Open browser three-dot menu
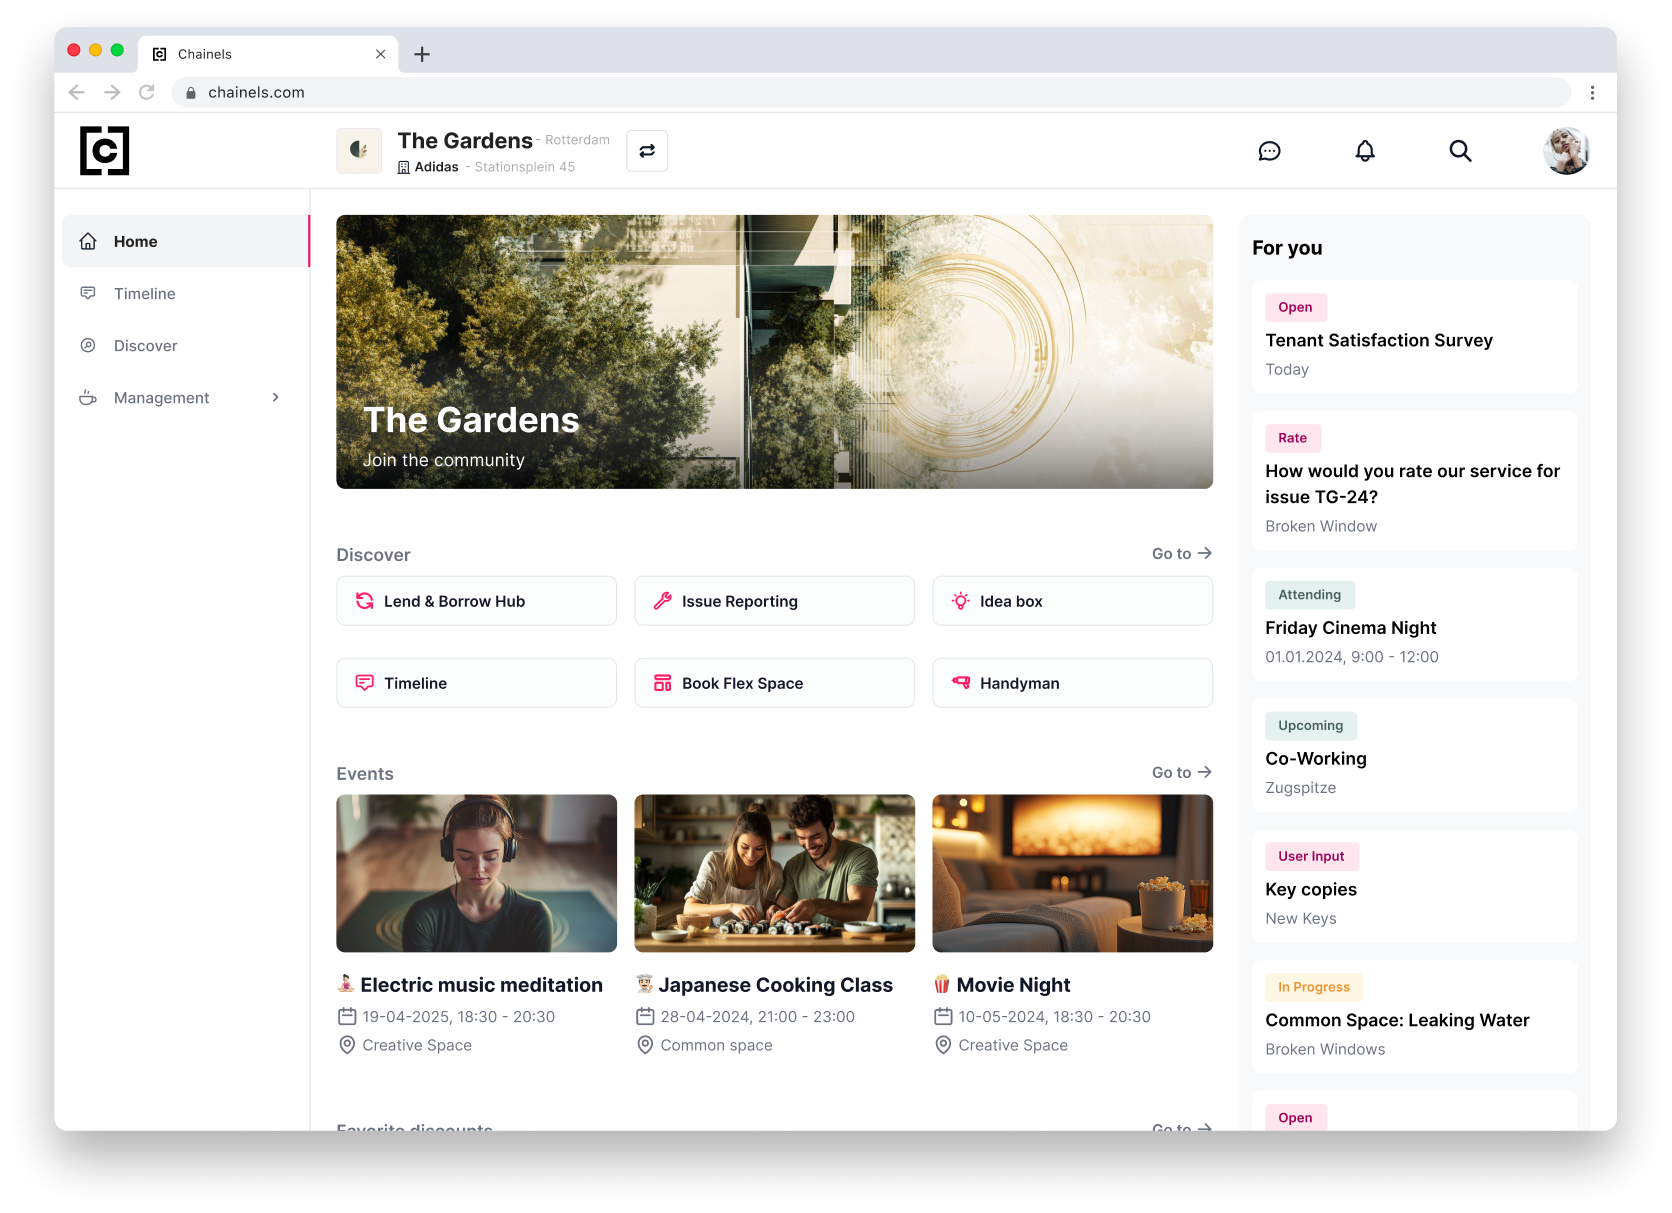Screen dimensions: 1672x1213 pos(1592,92)
